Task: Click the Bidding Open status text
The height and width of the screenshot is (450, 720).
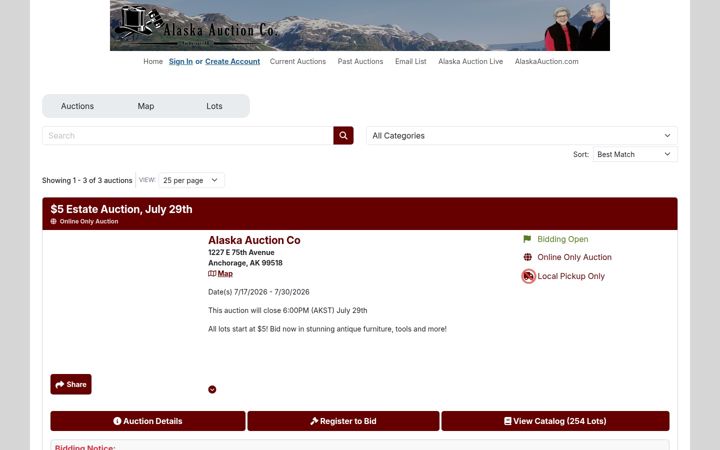Action: click(562, 239)
